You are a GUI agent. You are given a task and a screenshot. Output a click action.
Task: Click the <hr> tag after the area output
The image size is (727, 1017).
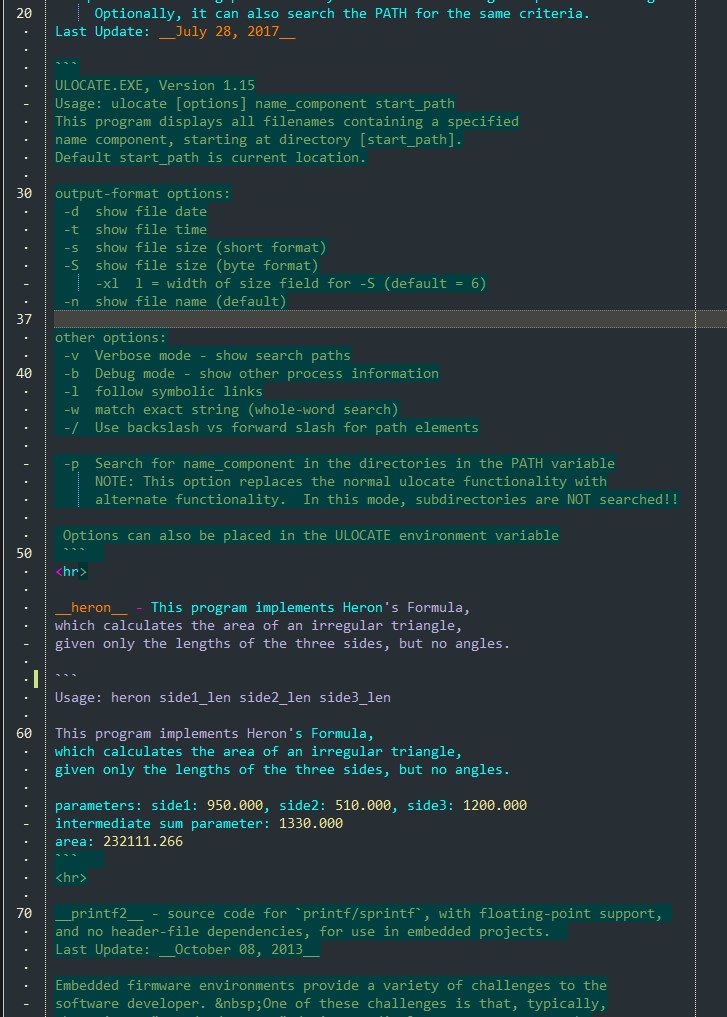point(71,878)
